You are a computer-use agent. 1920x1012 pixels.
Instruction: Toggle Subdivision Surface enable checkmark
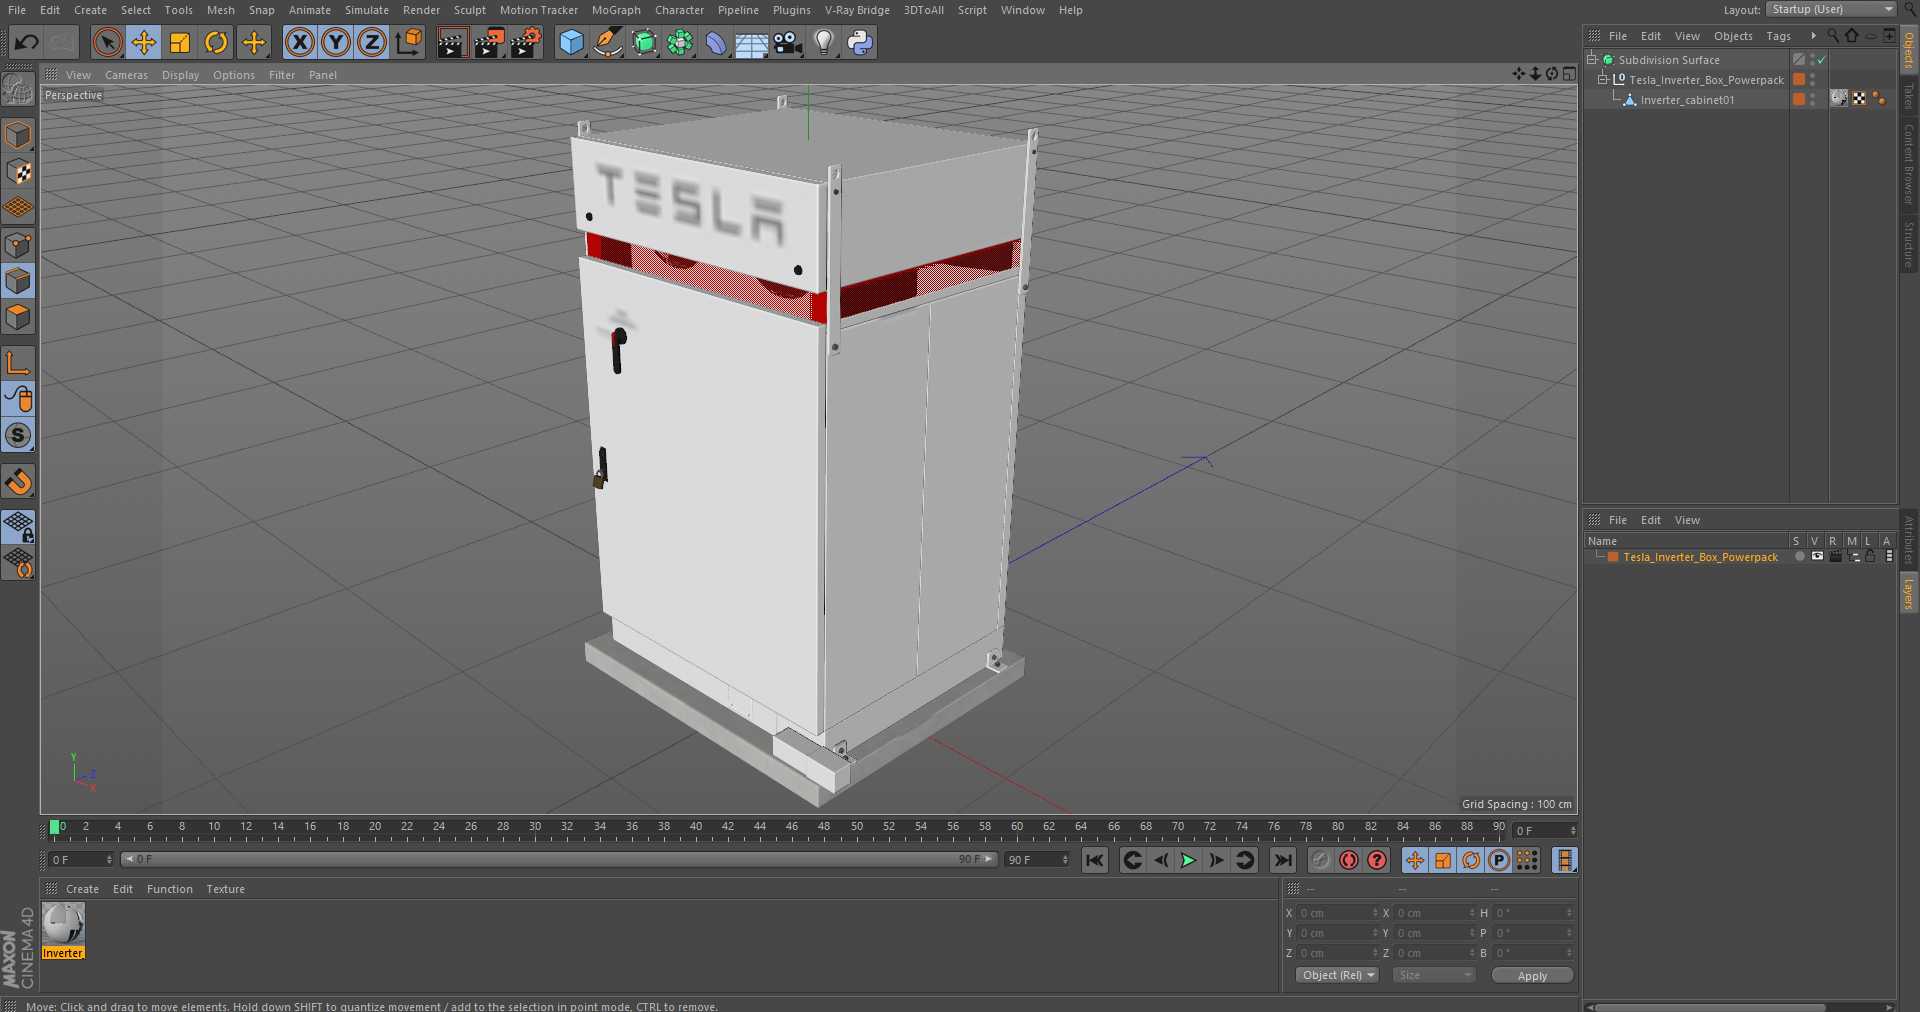pos(1822,60)
